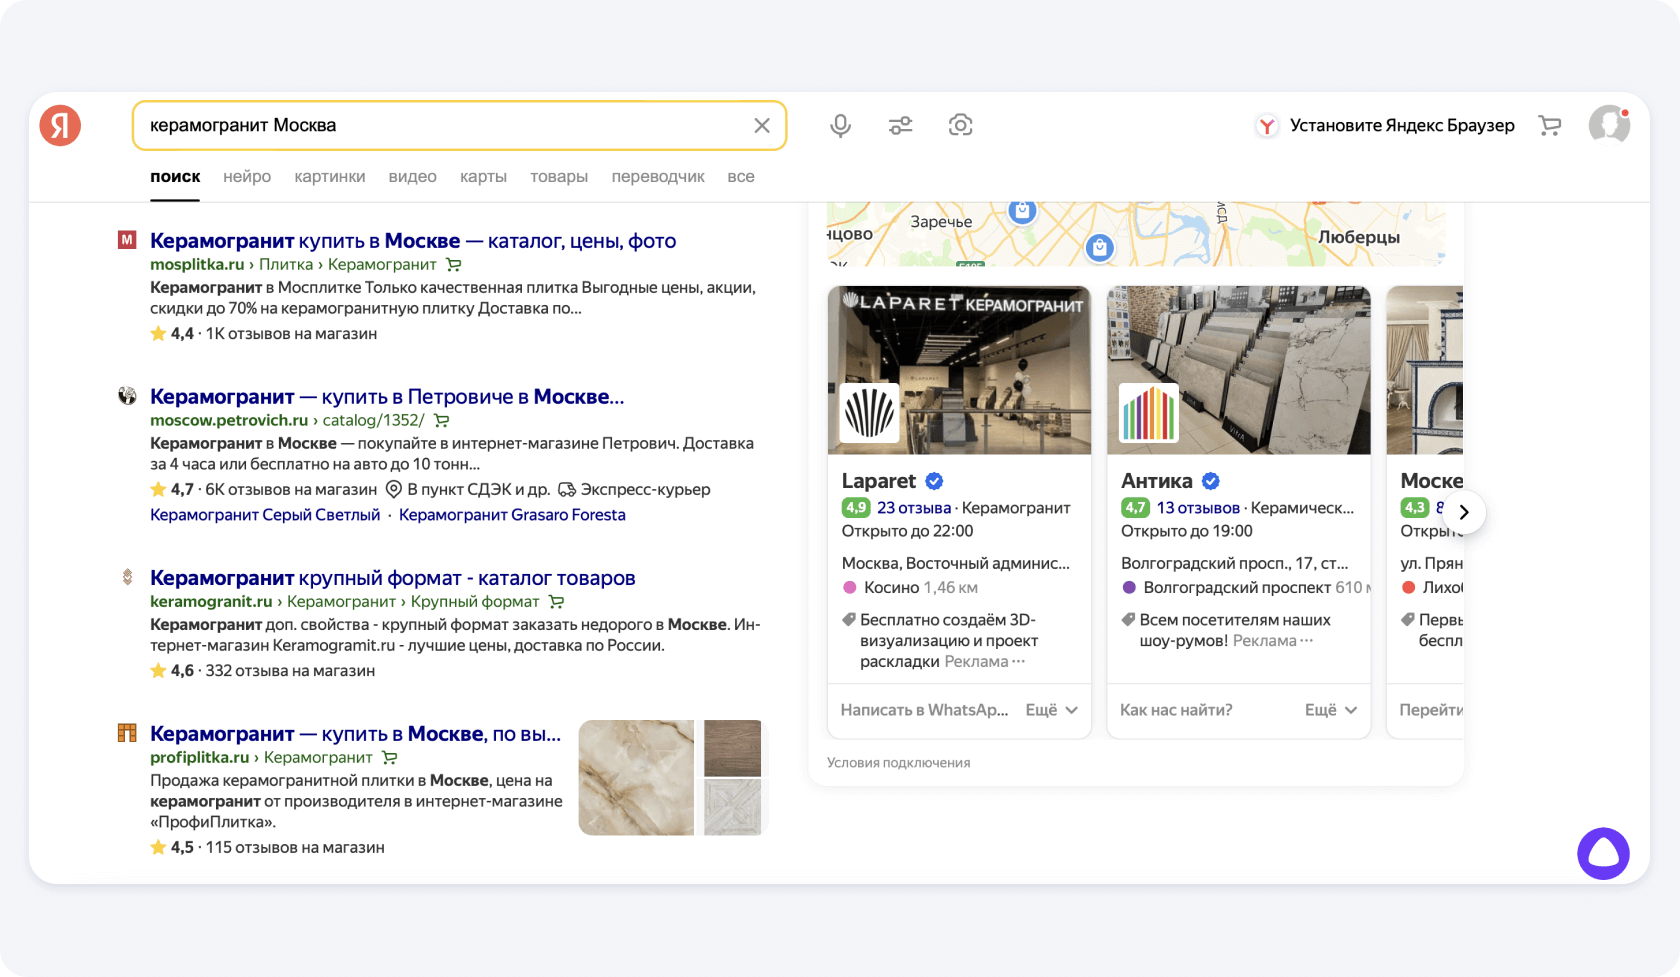Open the shopping cart icon
The width and height of the screenshot is (1680, 977).
[x=1550, y=125]
